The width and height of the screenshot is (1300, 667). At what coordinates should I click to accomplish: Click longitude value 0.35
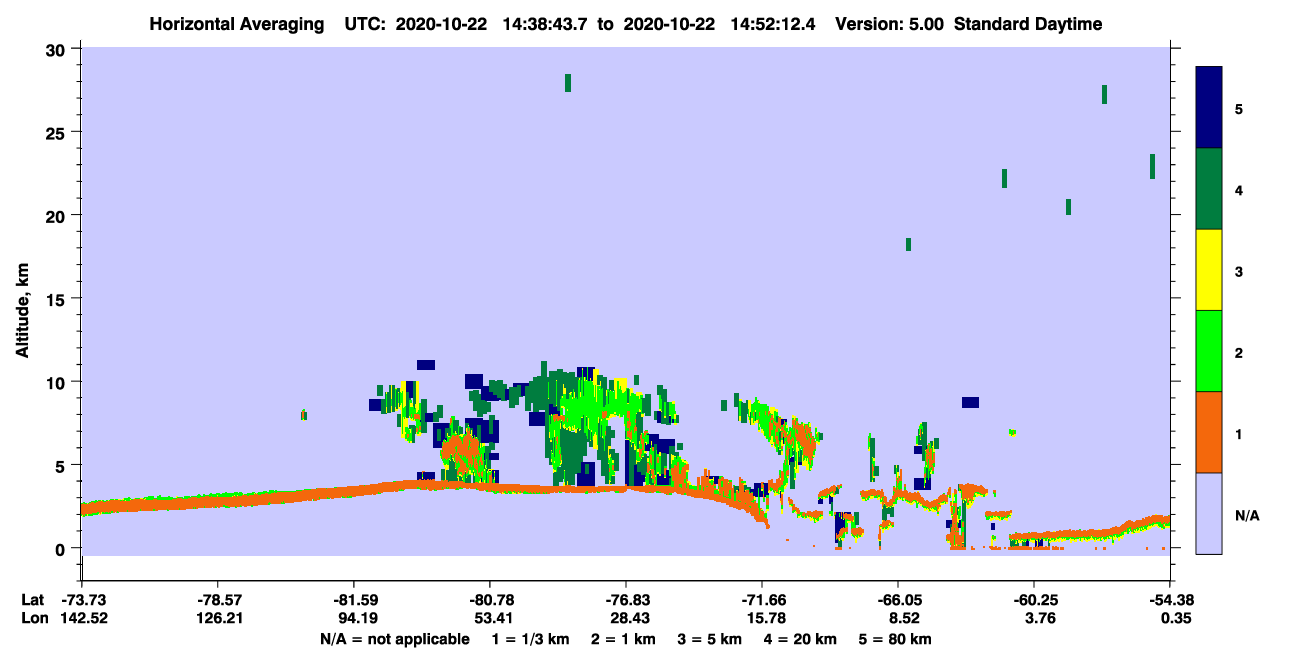[x=1175, y=618]
